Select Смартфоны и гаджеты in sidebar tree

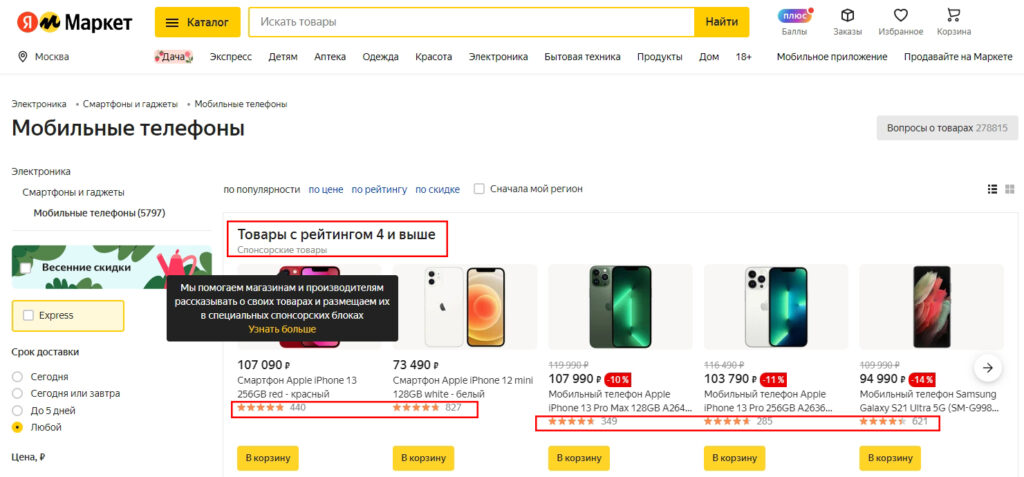coord(73,192)
